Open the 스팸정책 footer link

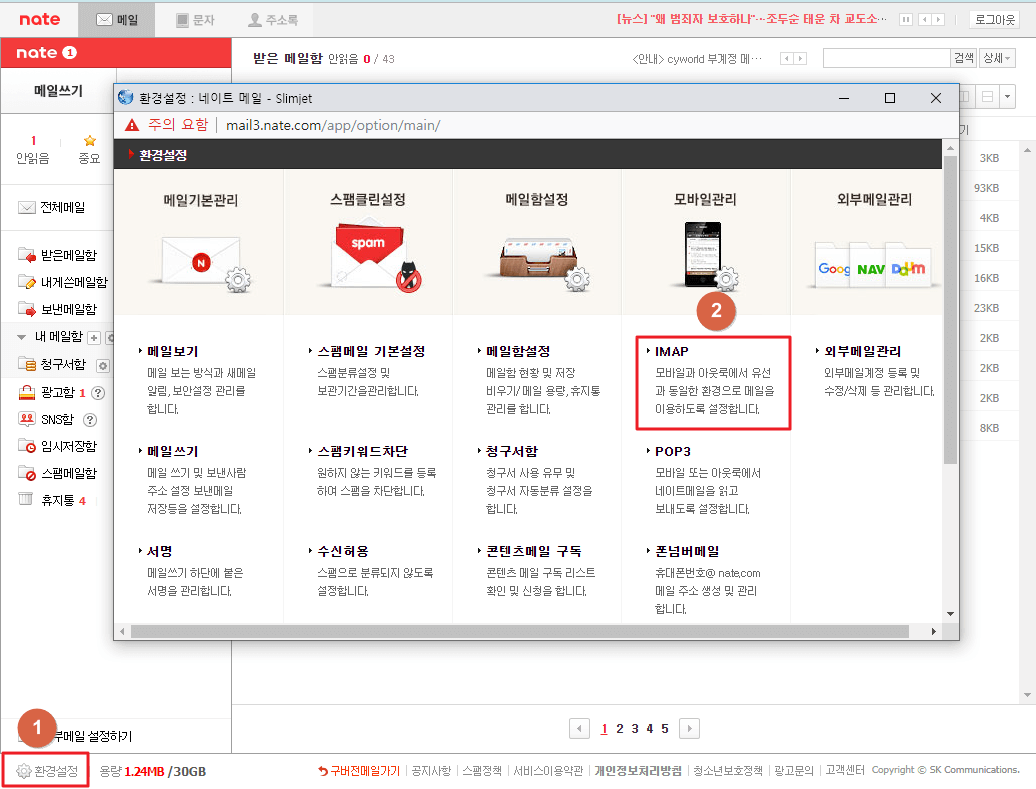[482, 770]
